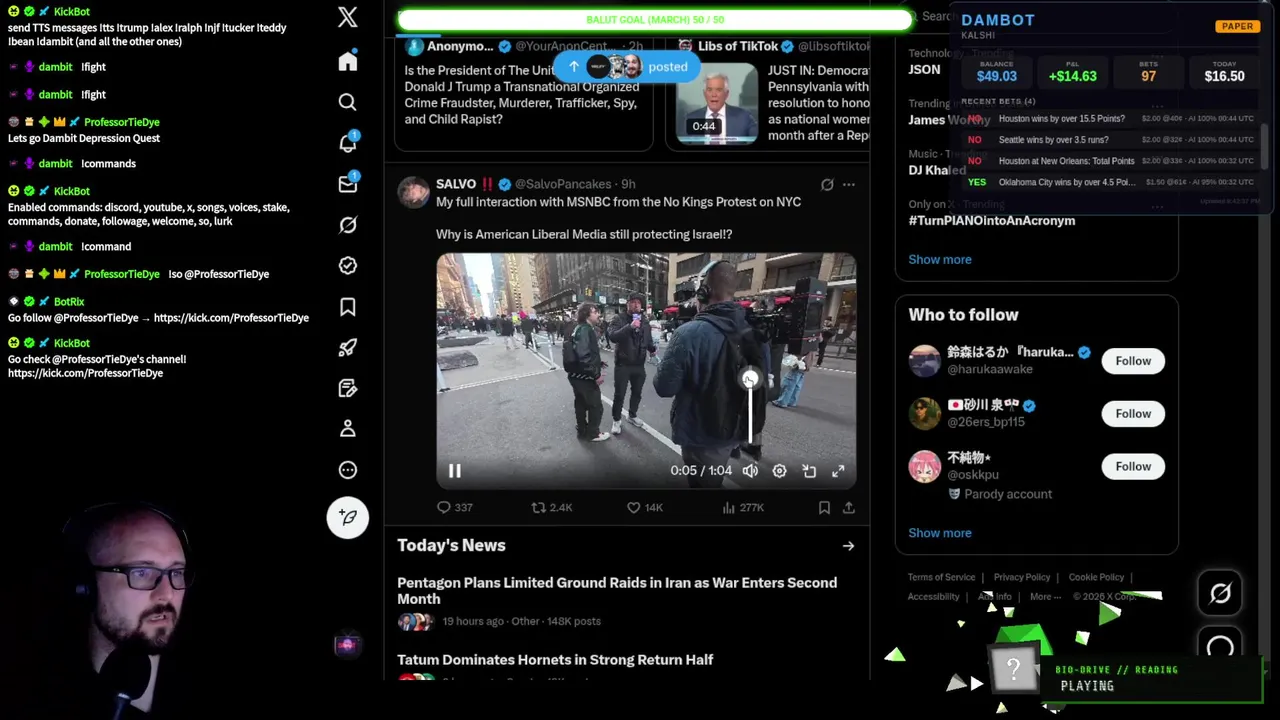Image resolution: width=1280 pixels, height=720 pixels.
Task: Open the More circle-dots sidebar icon
Action: (x=347, y=470)
